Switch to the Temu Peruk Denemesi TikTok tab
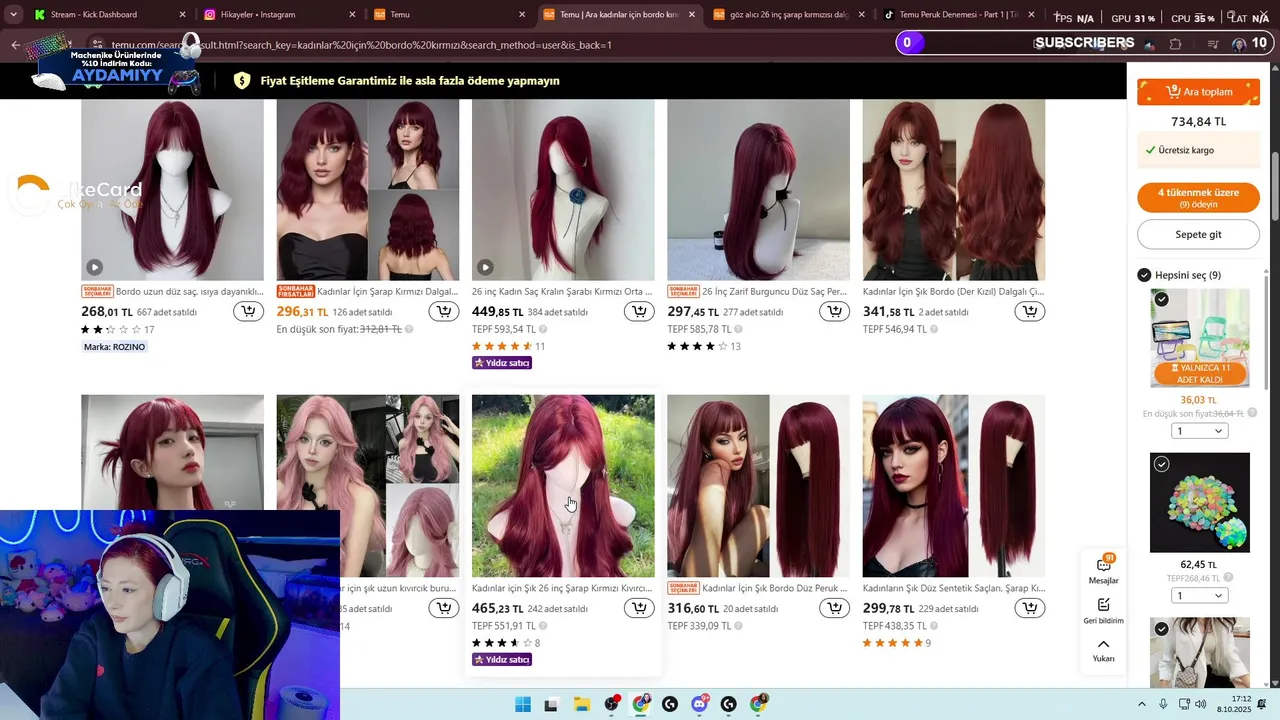Image resolution: width=1280 pixels, height=720 pixels. point(958,15)
